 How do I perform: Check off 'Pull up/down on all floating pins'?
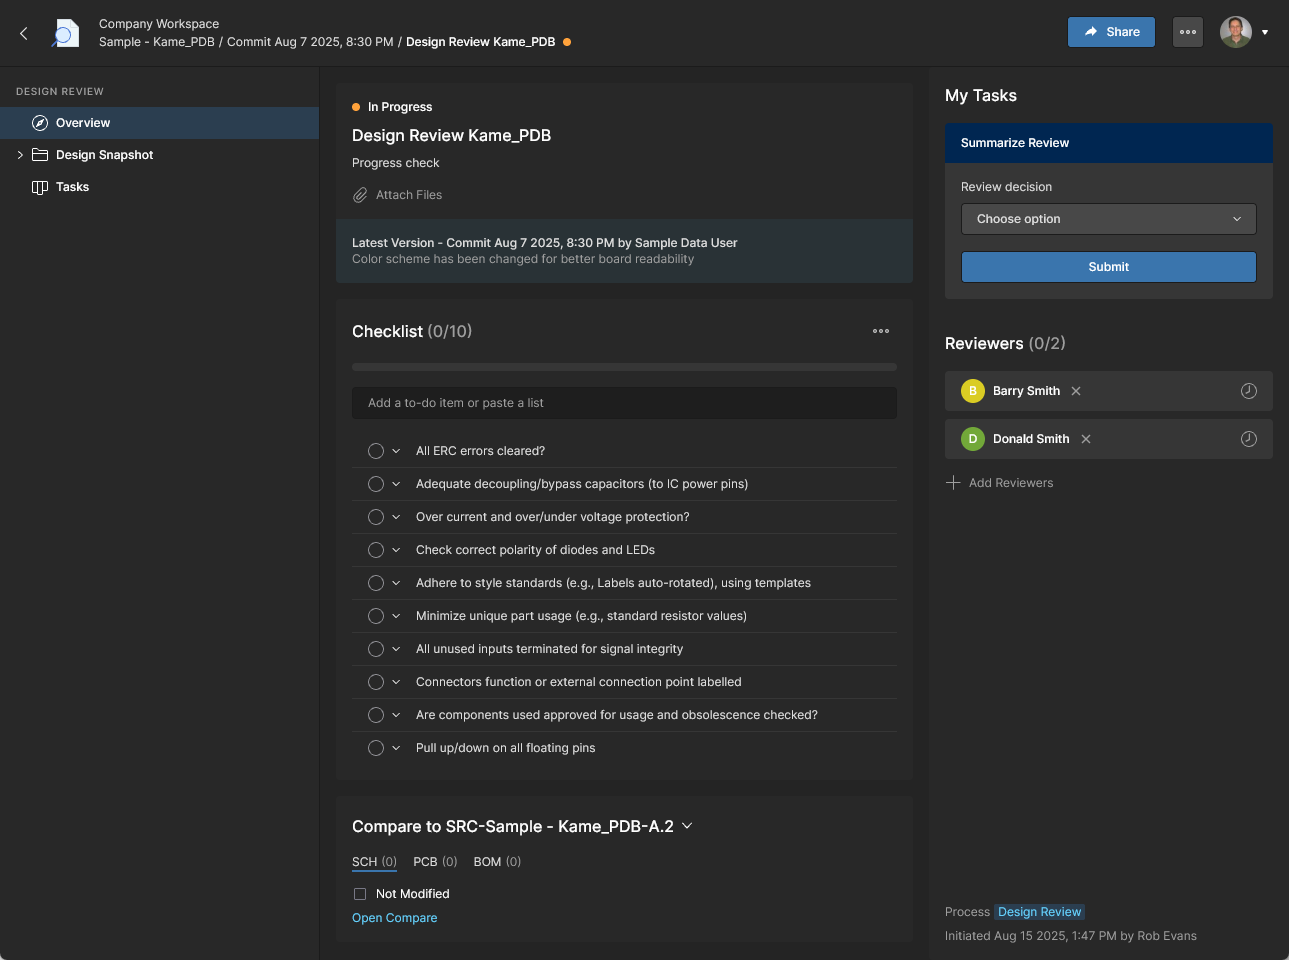(x=376, y=748)
